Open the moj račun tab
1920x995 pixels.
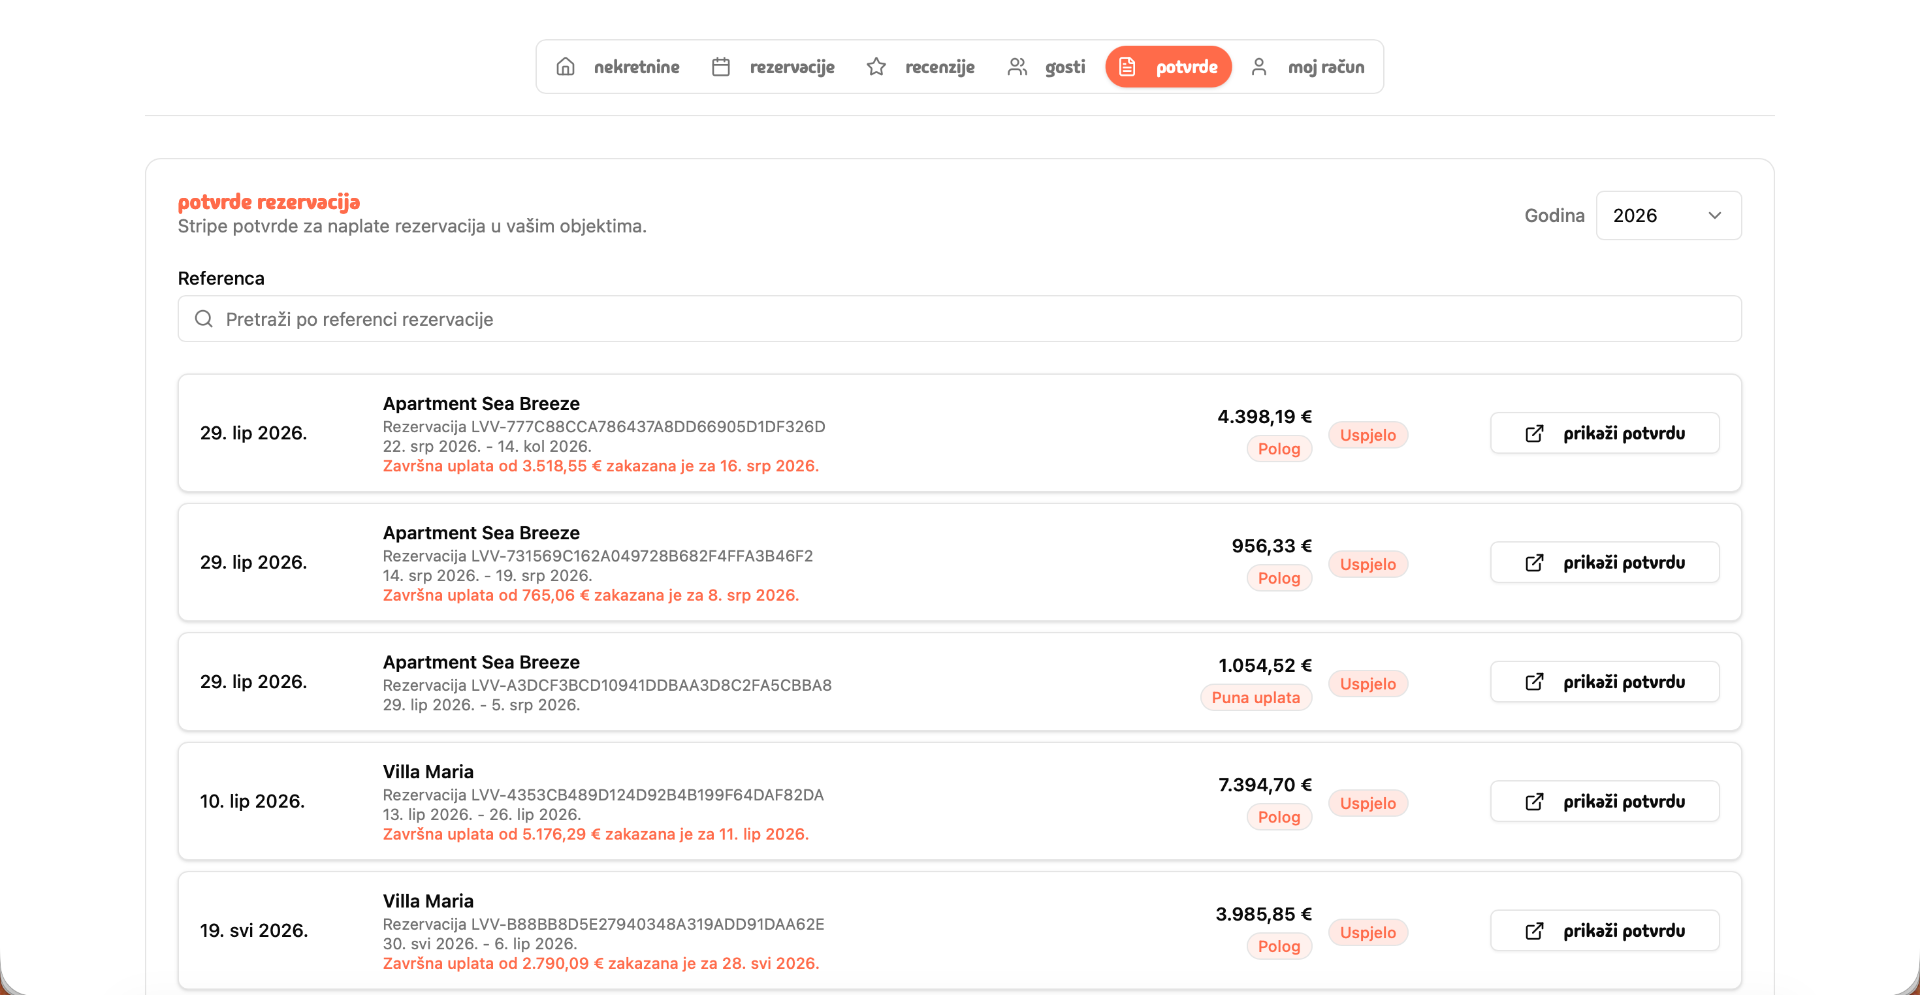point(1307,67)
